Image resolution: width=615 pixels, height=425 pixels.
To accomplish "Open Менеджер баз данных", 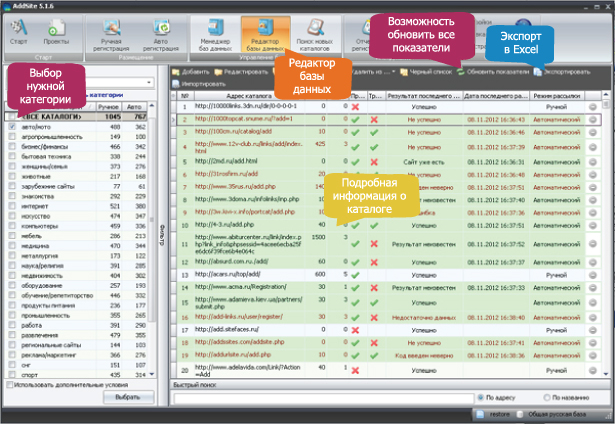I will tap(215, 35).
